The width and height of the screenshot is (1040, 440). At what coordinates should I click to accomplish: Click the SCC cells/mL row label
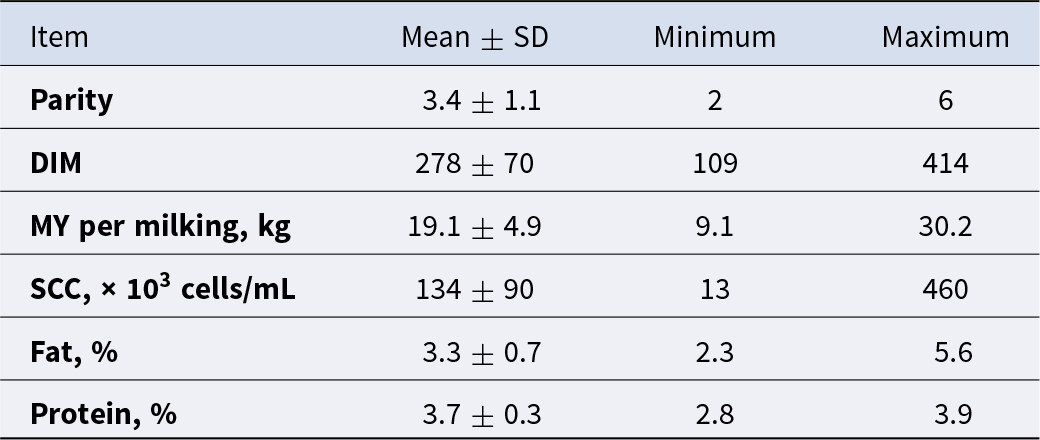tap(162, 288)
